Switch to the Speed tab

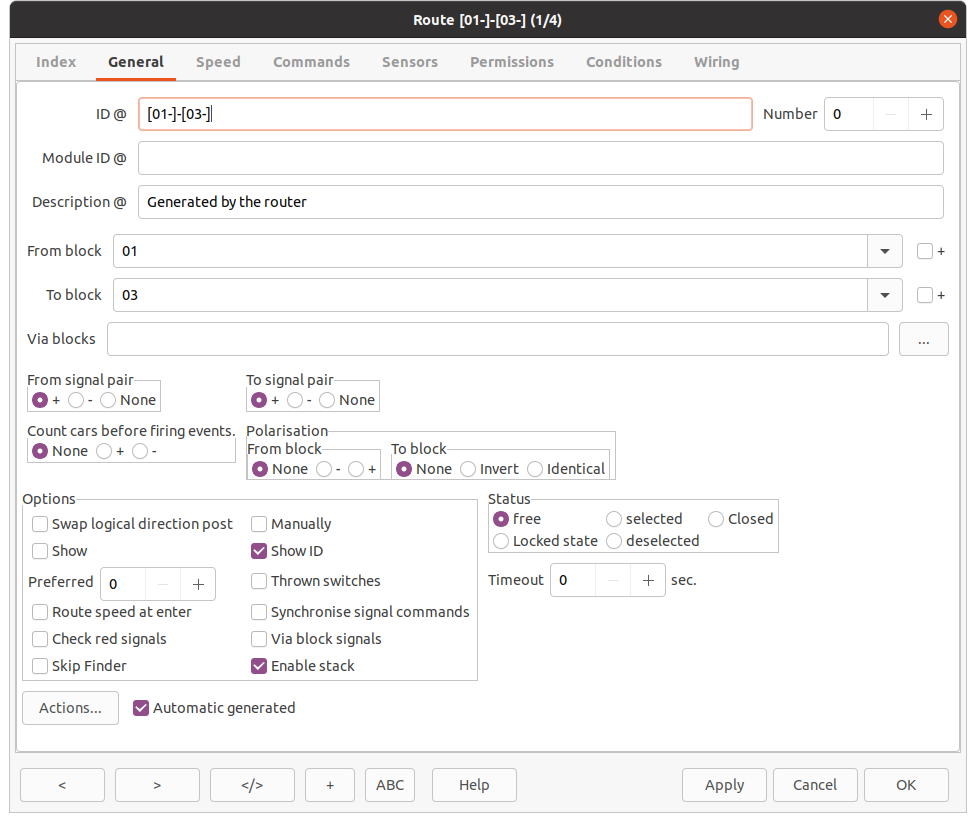[x=218, y=62]
